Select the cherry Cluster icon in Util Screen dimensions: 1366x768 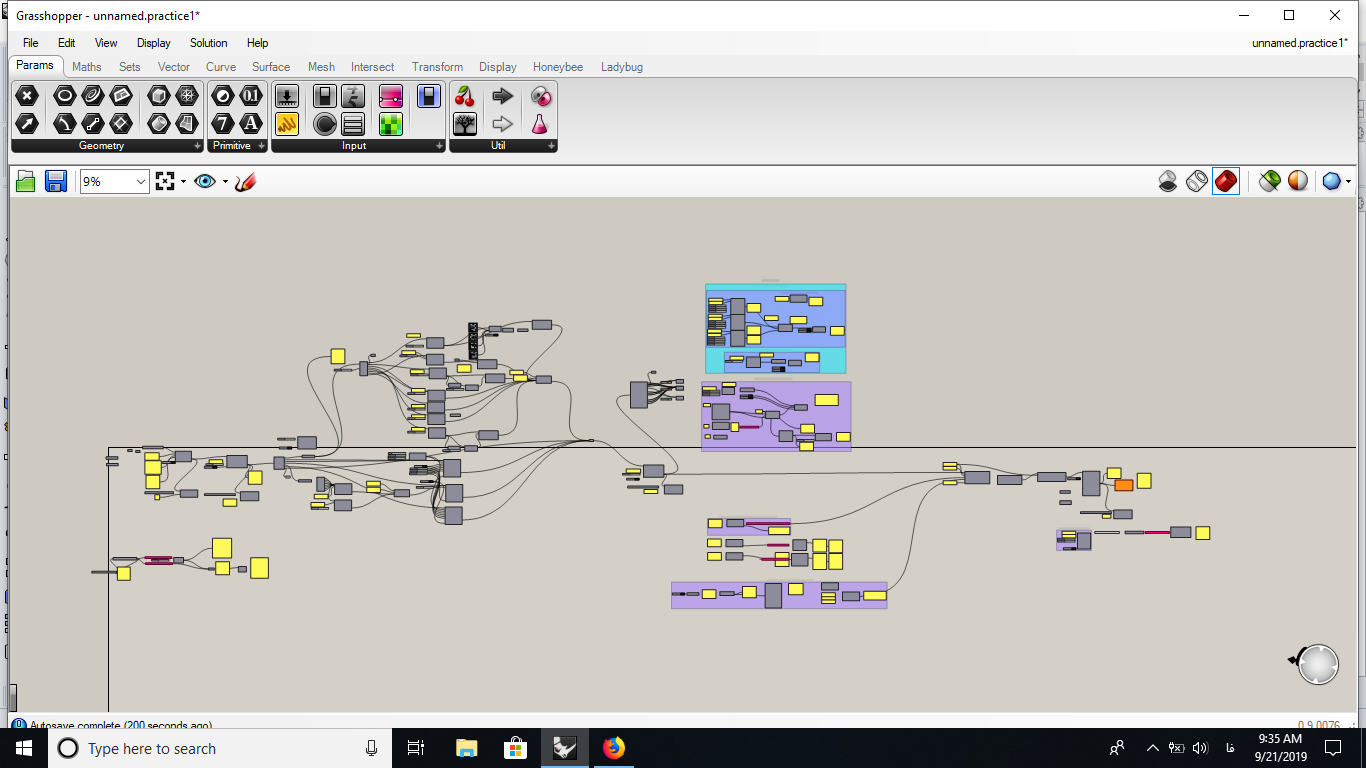pyautogui.click(x=465, y=96)
